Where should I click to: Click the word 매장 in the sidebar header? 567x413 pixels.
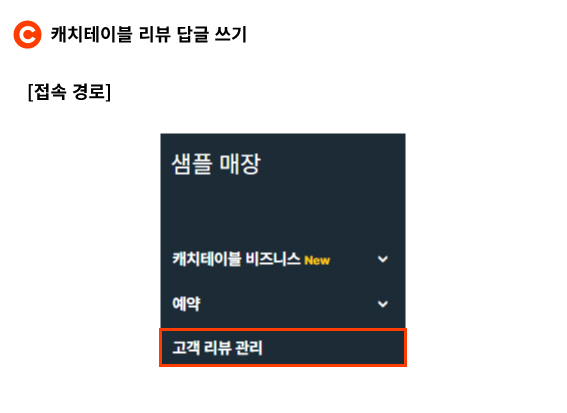point(240,164)
